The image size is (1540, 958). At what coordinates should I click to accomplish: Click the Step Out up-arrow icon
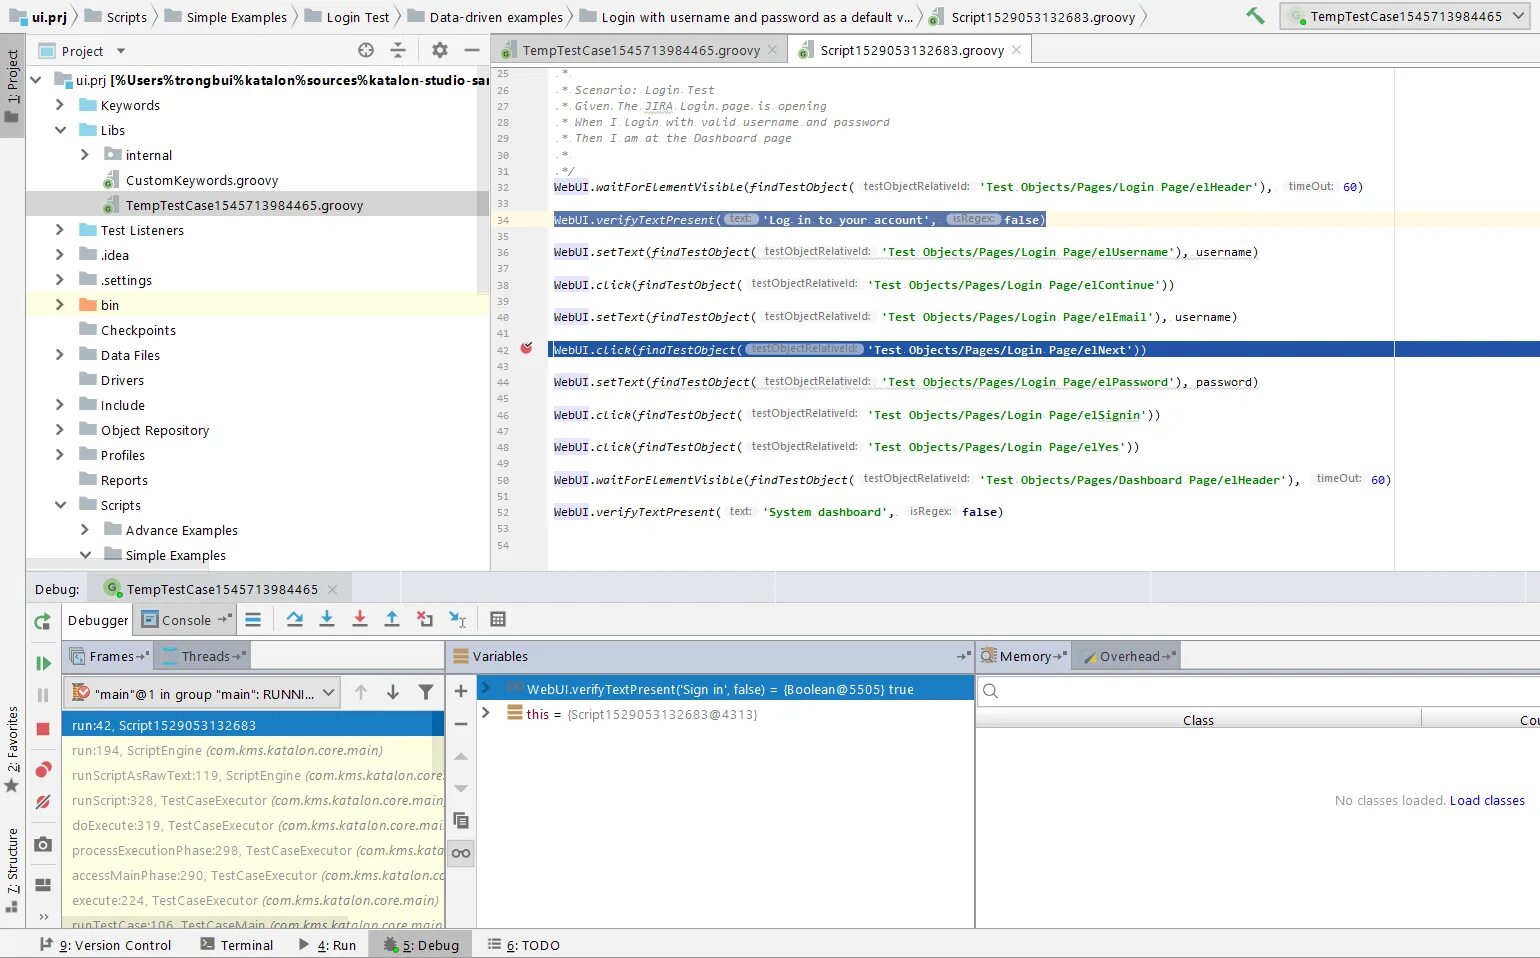pyautogui.click(x=392, y=620)
